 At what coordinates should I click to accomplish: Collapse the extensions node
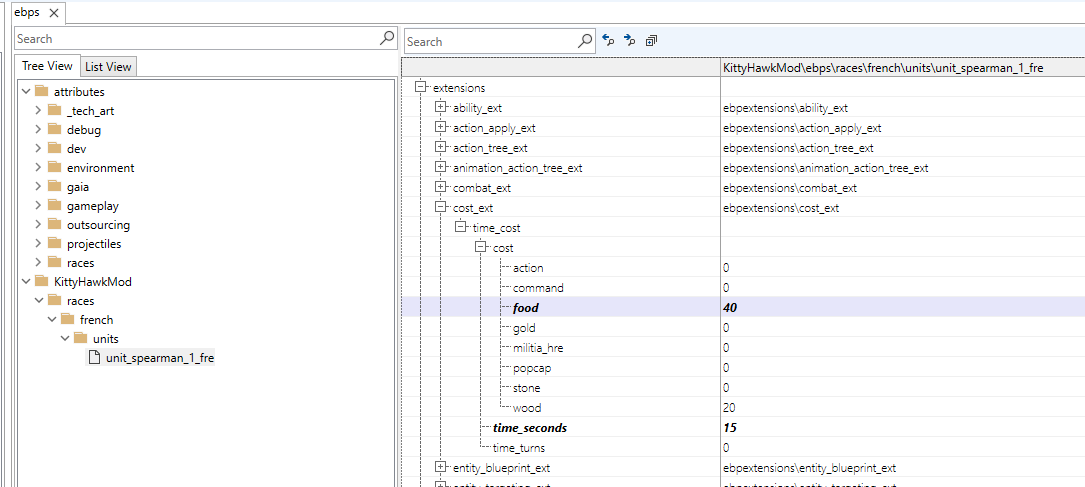(420, 87)
